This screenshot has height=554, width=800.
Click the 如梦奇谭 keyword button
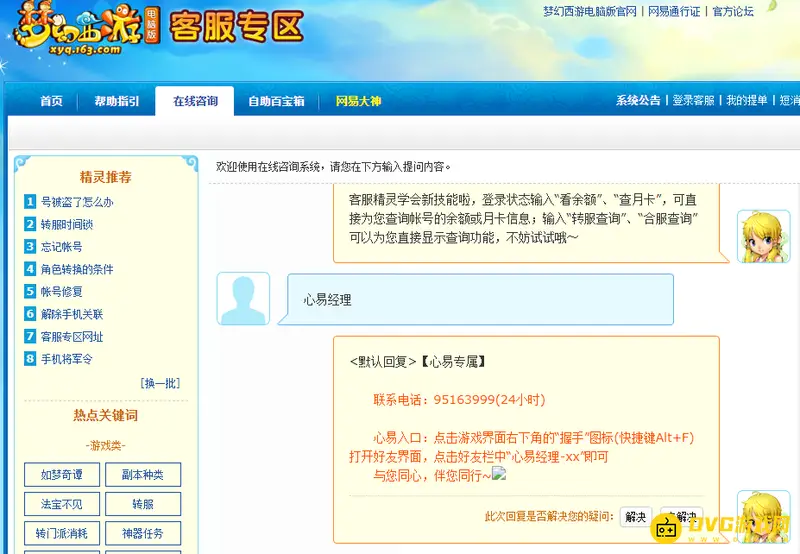(62, 475)
